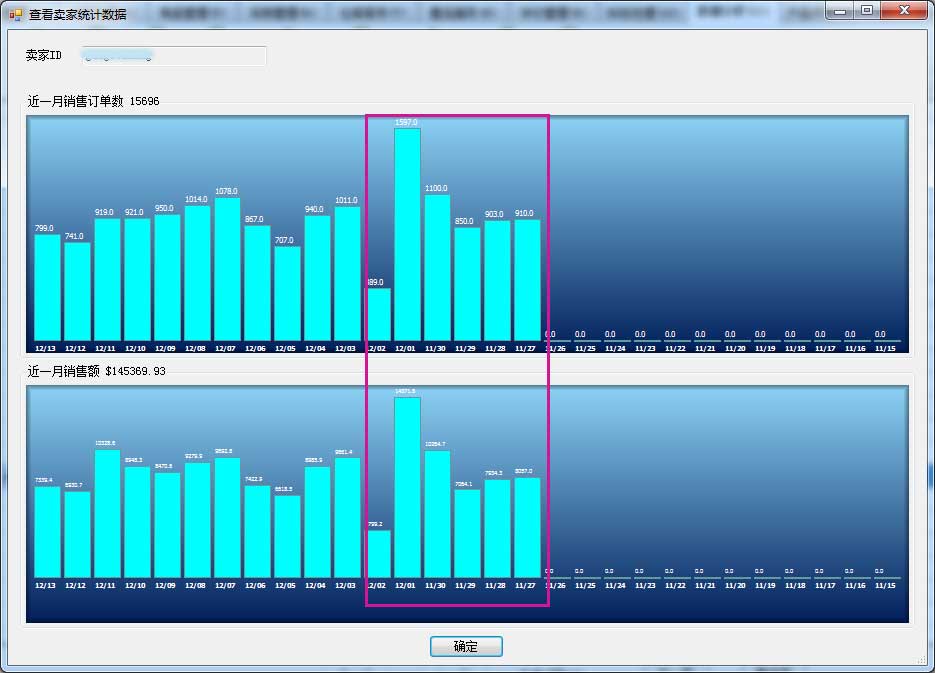Close the seller statistics dialog
Screen dimensions: 935x673
point(904,11)
